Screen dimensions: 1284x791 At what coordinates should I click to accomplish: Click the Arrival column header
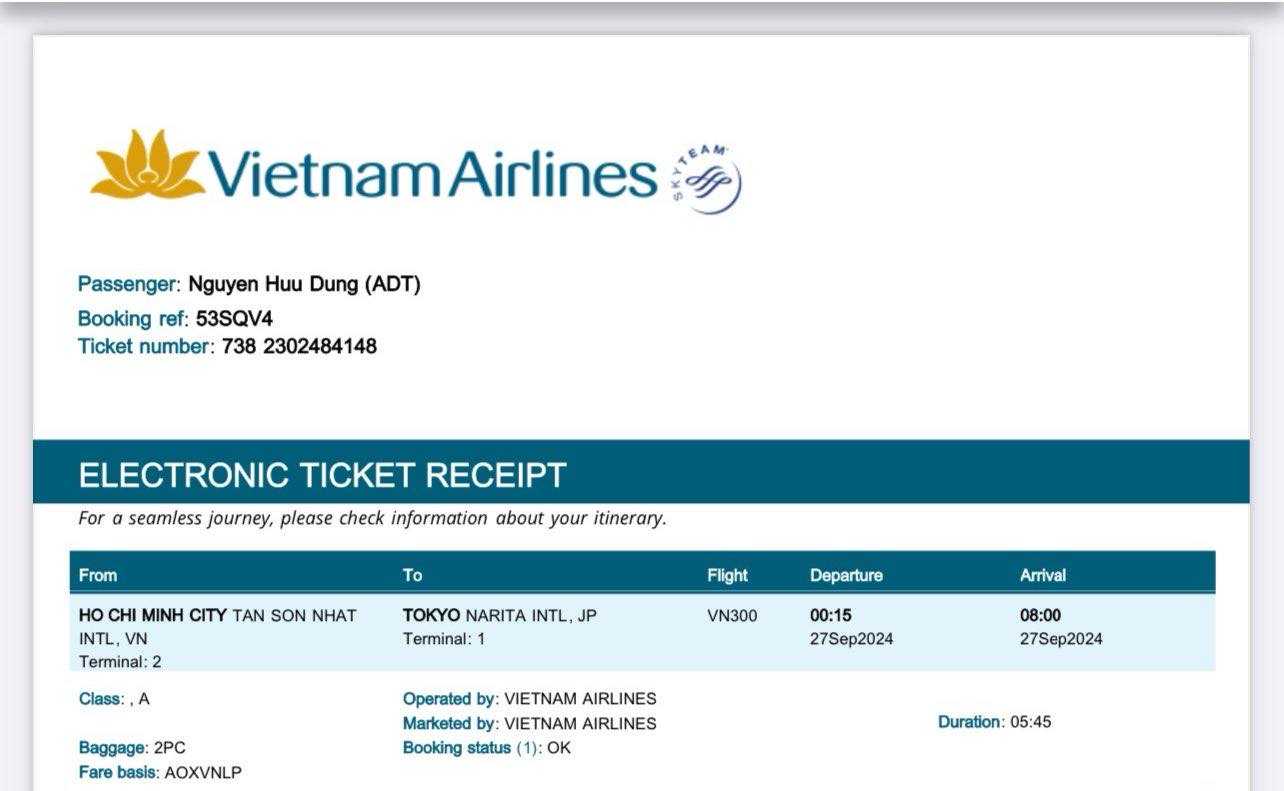tap(1042, 575)
